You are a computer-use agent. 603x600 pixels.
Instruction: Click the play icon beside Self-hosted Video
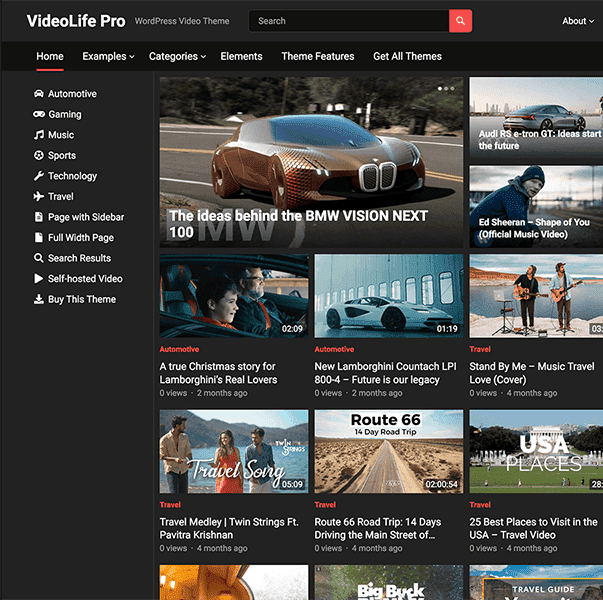(x=39, y=279)
